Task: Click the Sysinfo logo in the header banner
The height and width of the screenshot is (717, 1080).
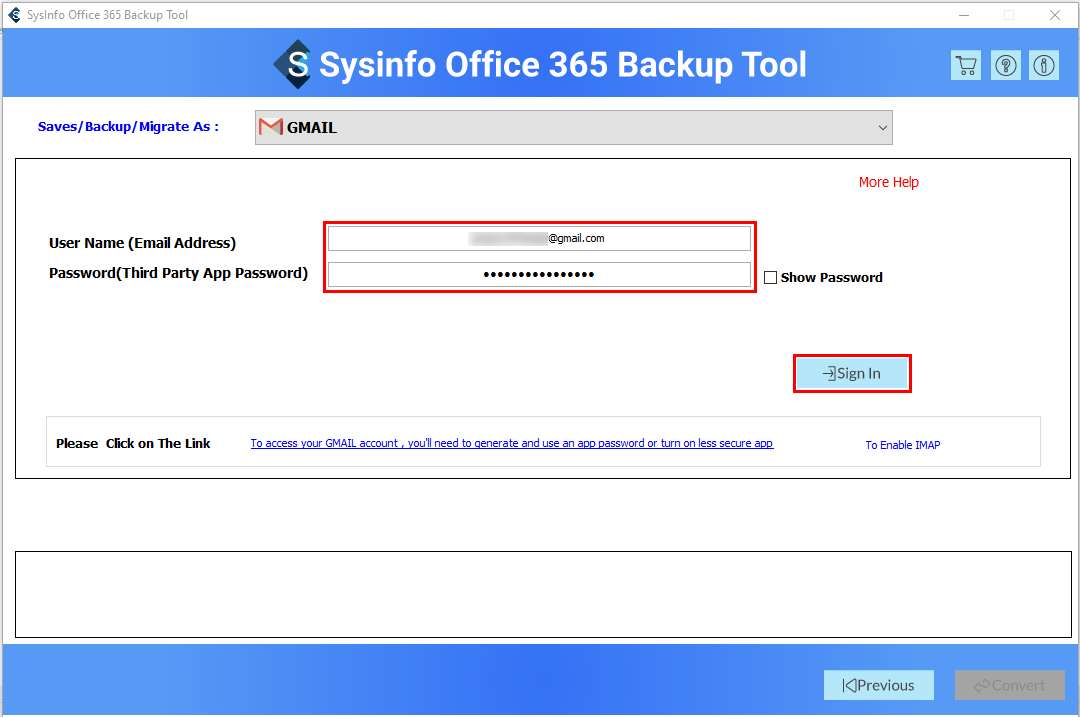Action: point(295,65)
